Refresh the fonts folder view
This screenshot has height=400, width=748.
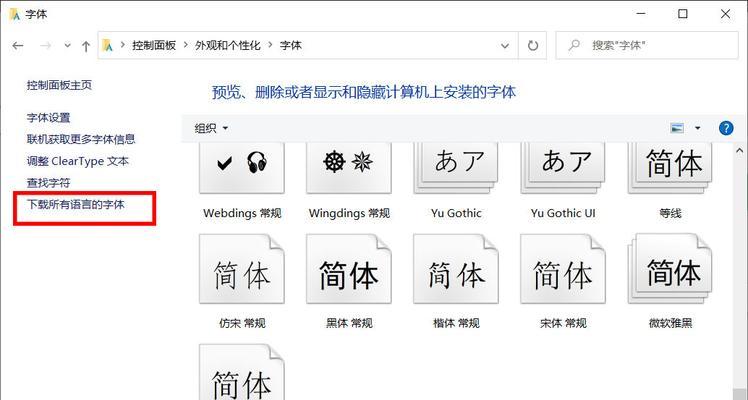coord(533,45)
